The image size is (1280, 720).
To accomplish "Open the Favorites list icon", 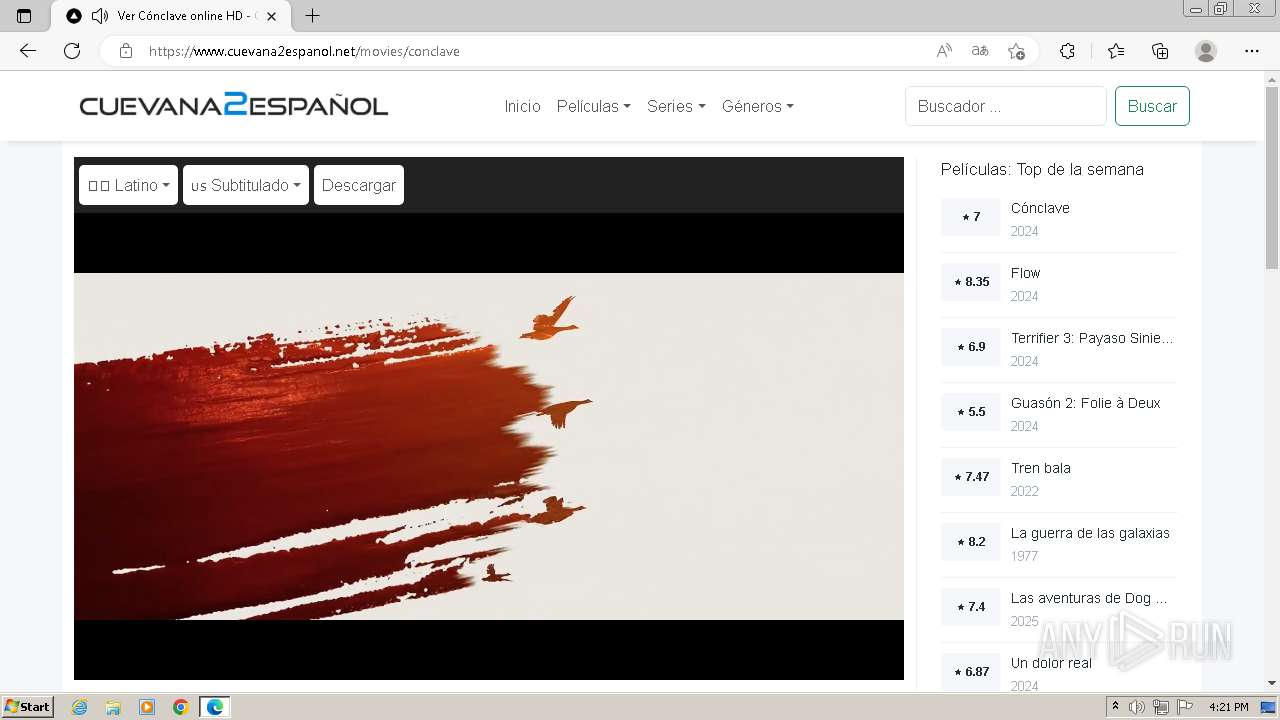I will coord(1116,51).
